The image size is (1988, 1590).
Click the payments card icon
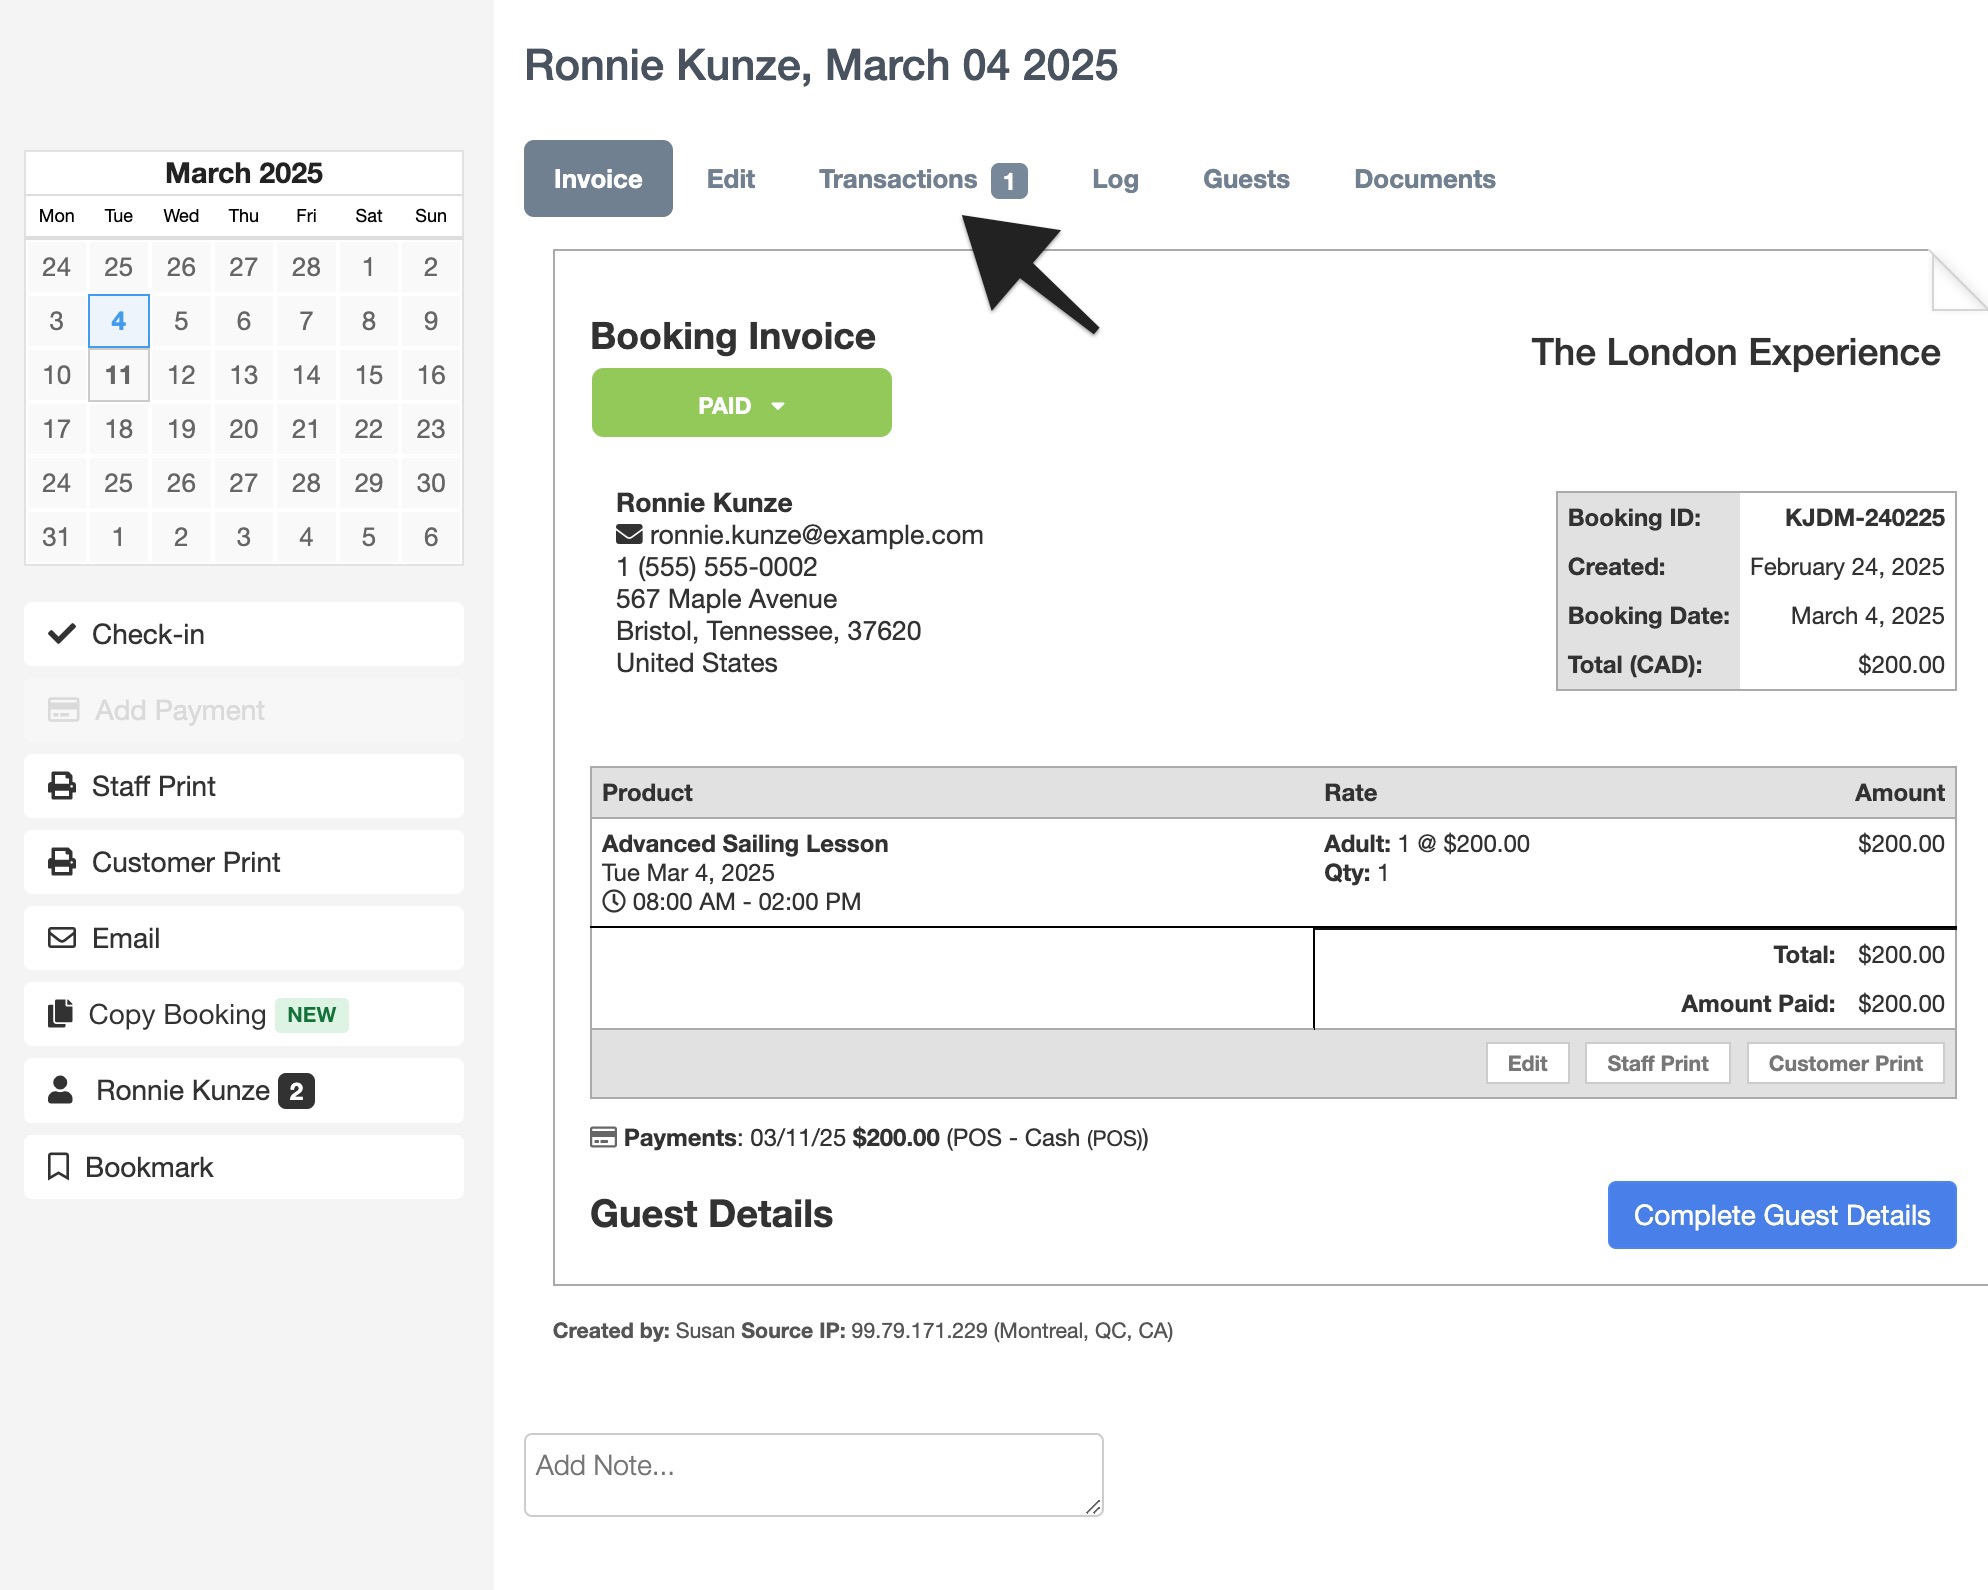(x=603, y=1137)
